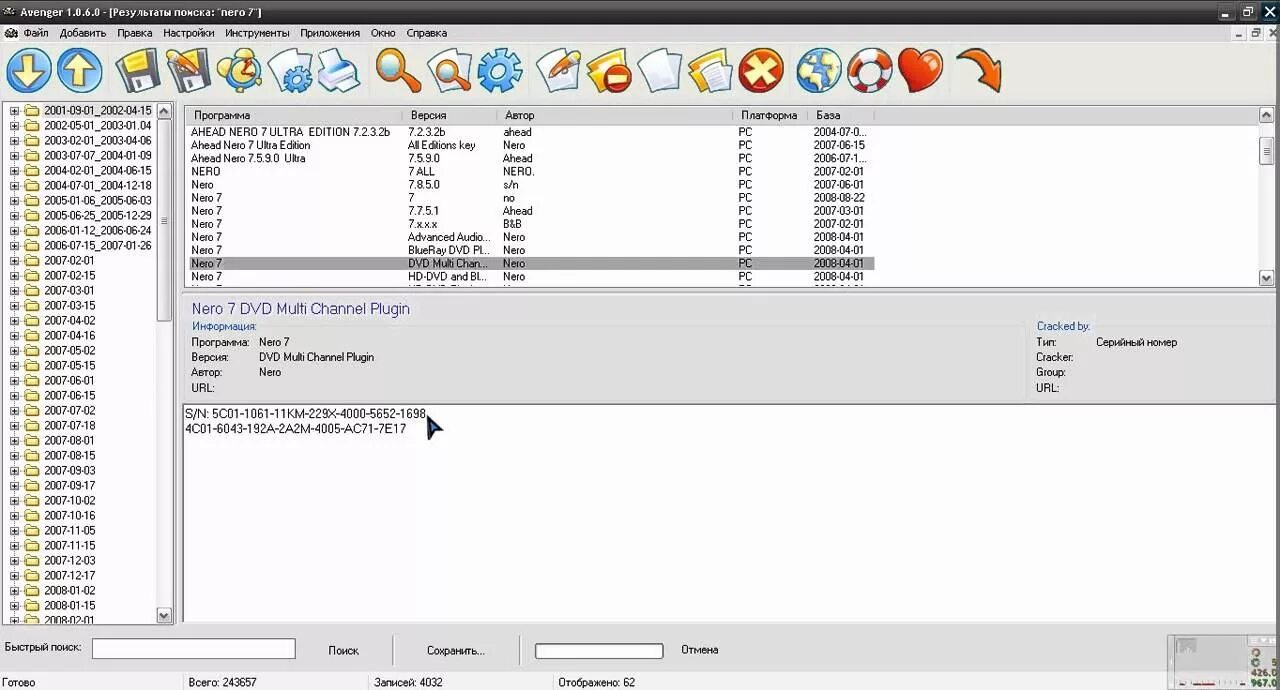Screen dimensions: 1280x690
Task: Click the globe toolbar icon
Action: [819, 71]
